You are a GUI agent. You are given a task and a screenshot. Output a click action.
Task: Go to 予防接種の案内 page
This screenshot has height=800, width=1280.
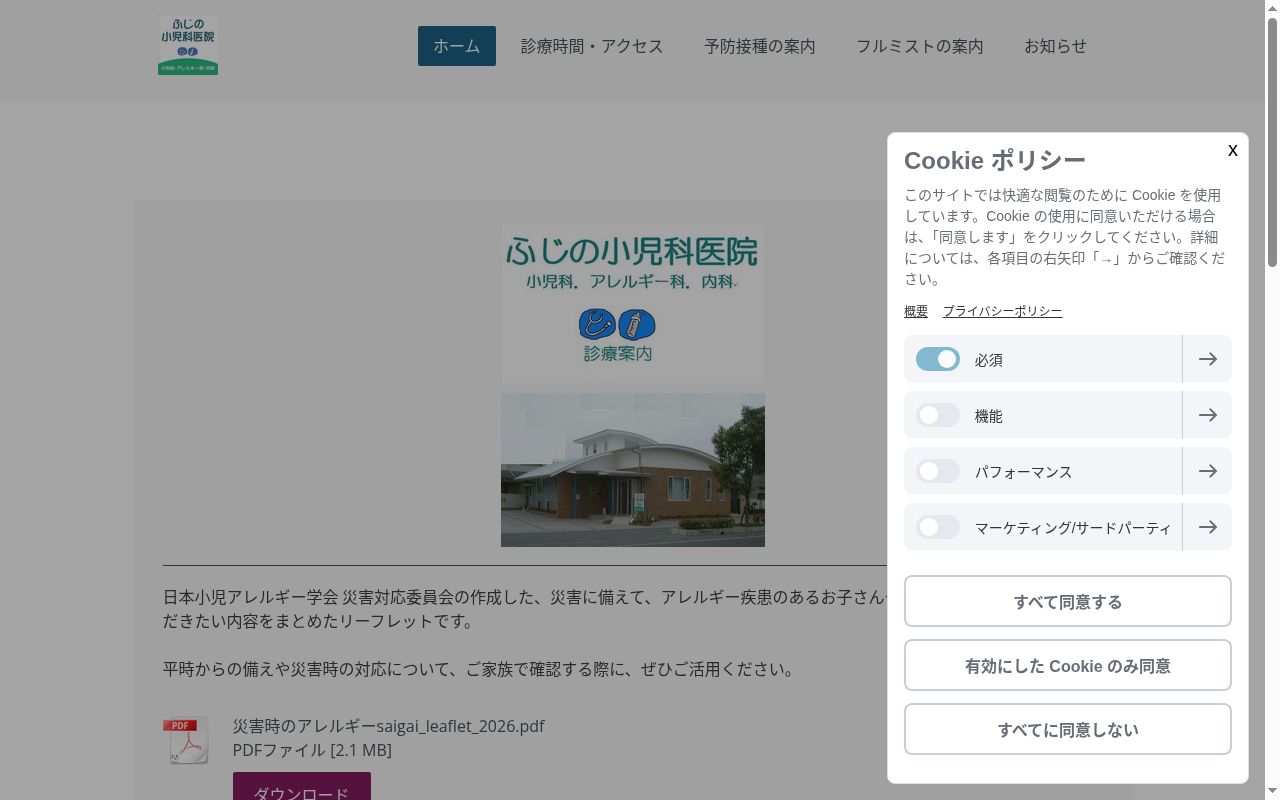tap(760, 46)
